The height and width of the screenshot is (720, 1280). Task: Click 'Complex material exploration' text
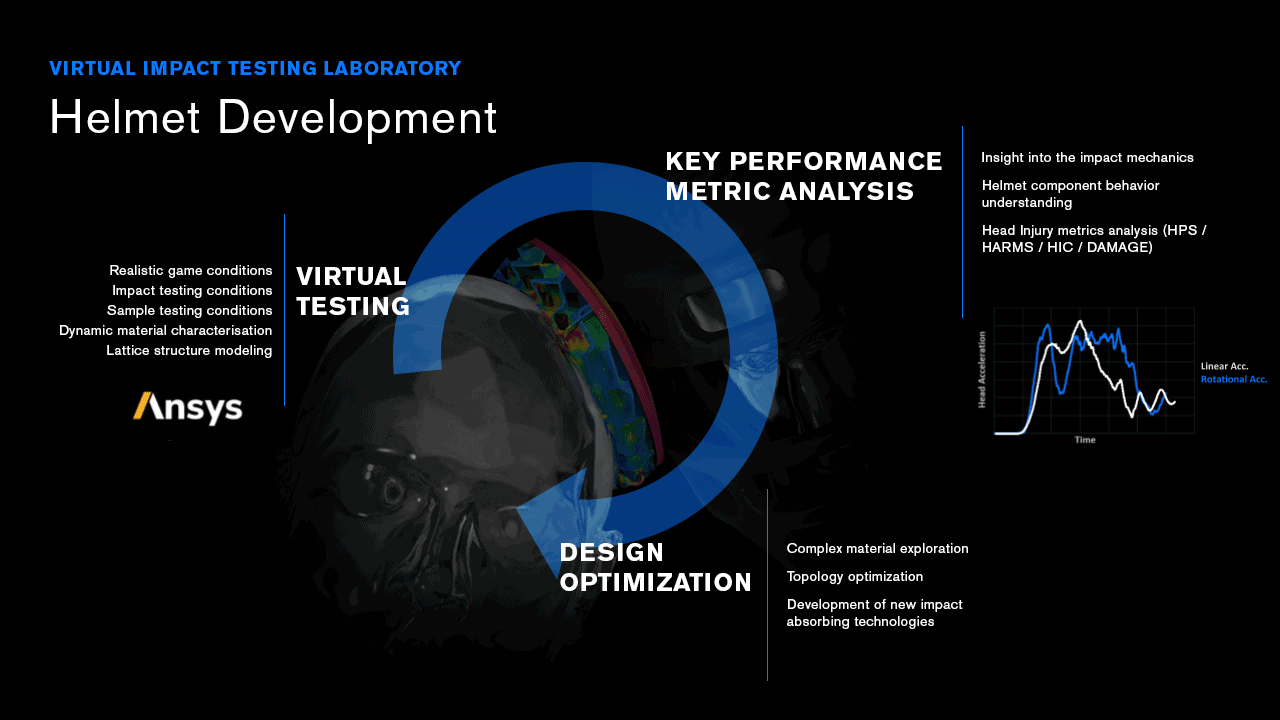click(877, 549)
